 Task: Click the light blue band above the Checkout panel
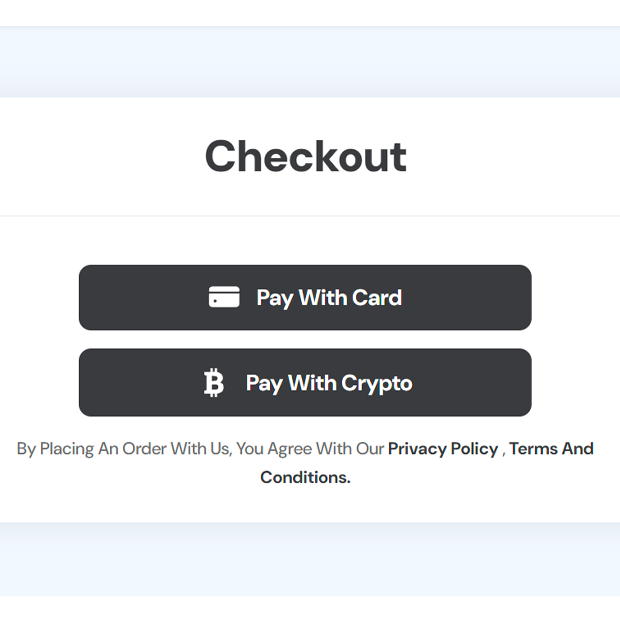tap(310, 62)
